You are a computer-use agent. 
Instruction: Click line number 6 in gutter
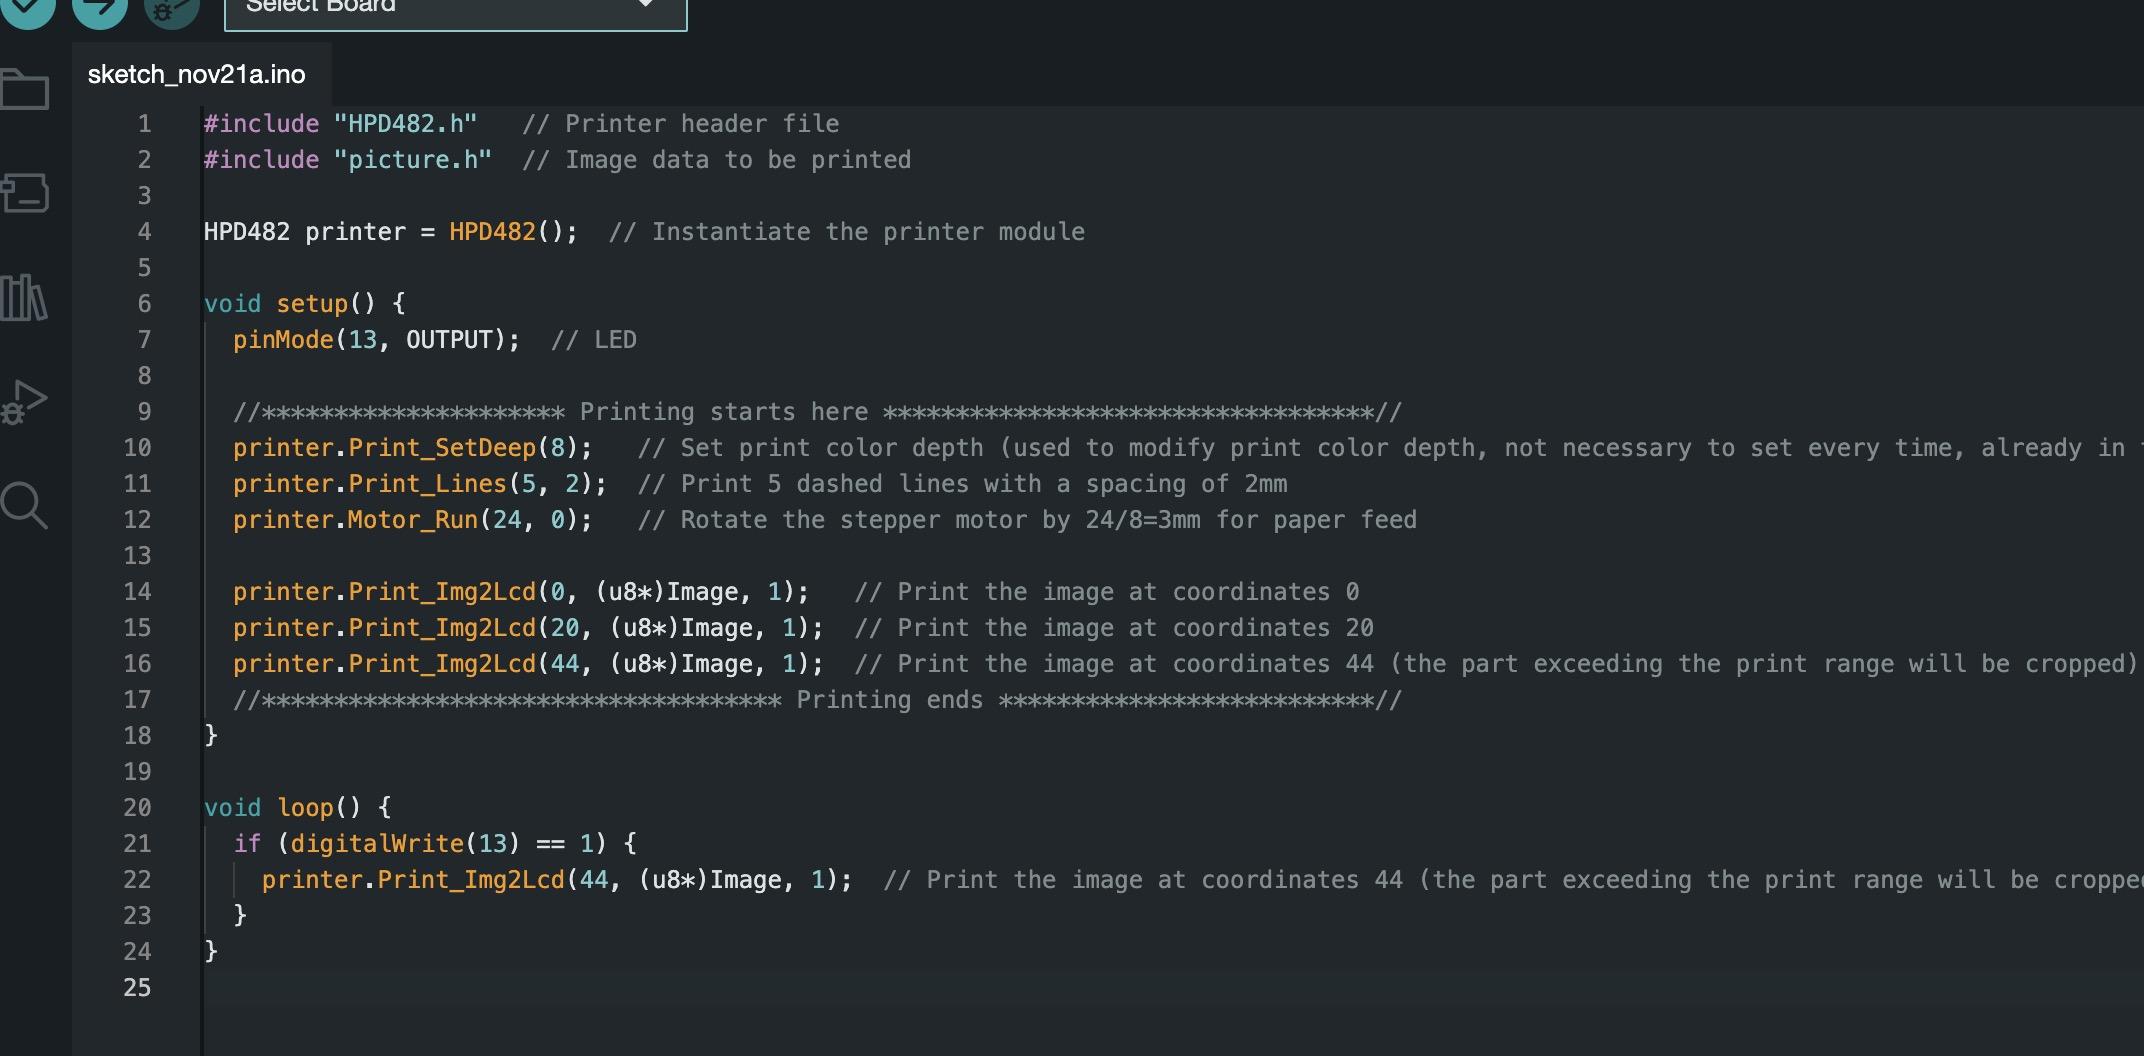point(145,304)
